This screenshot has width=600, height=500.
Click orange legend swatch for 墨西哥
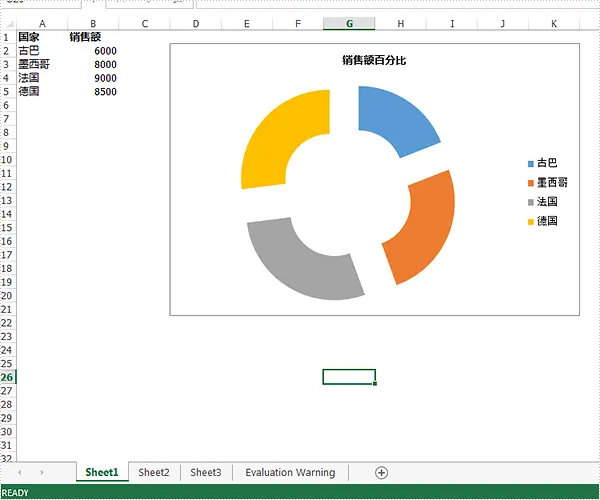click(x=531, y=183)
